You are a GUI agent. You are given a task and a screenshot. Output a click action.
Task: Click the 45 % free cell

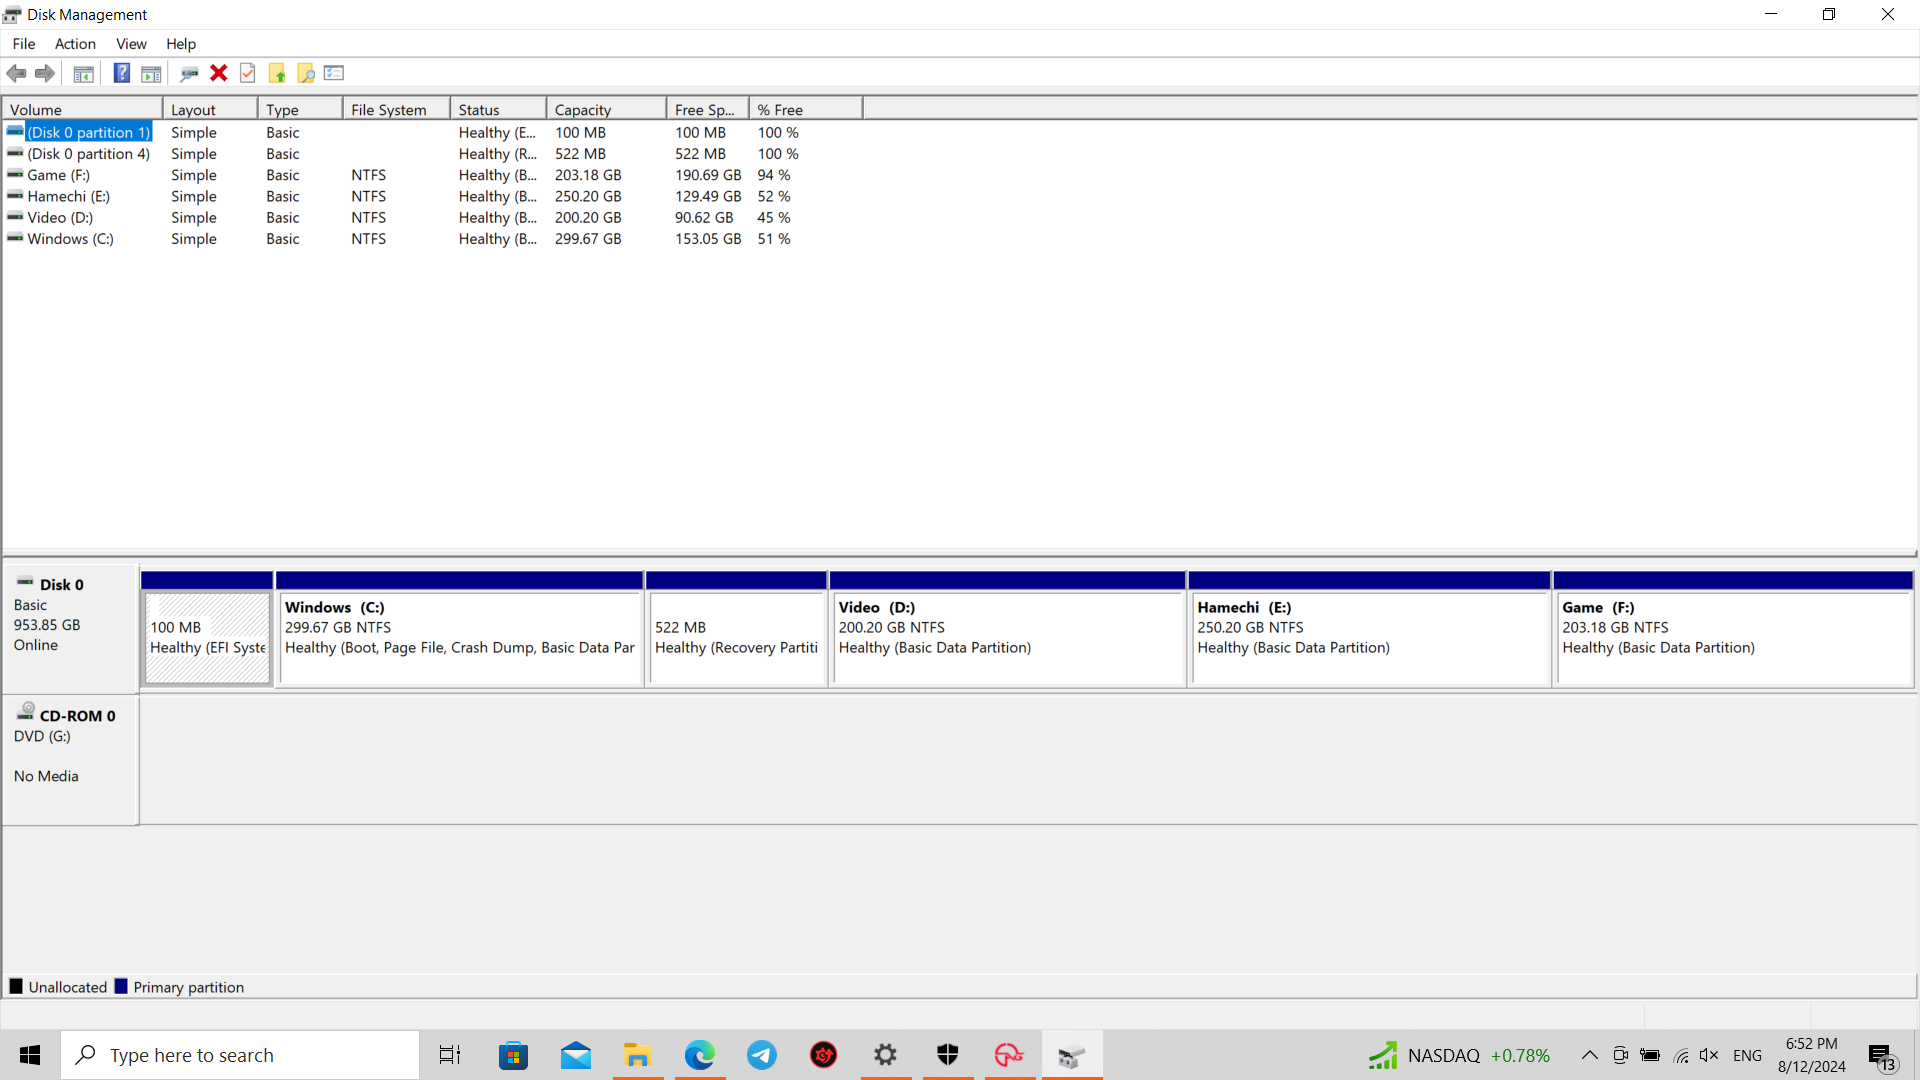point(774,218)
